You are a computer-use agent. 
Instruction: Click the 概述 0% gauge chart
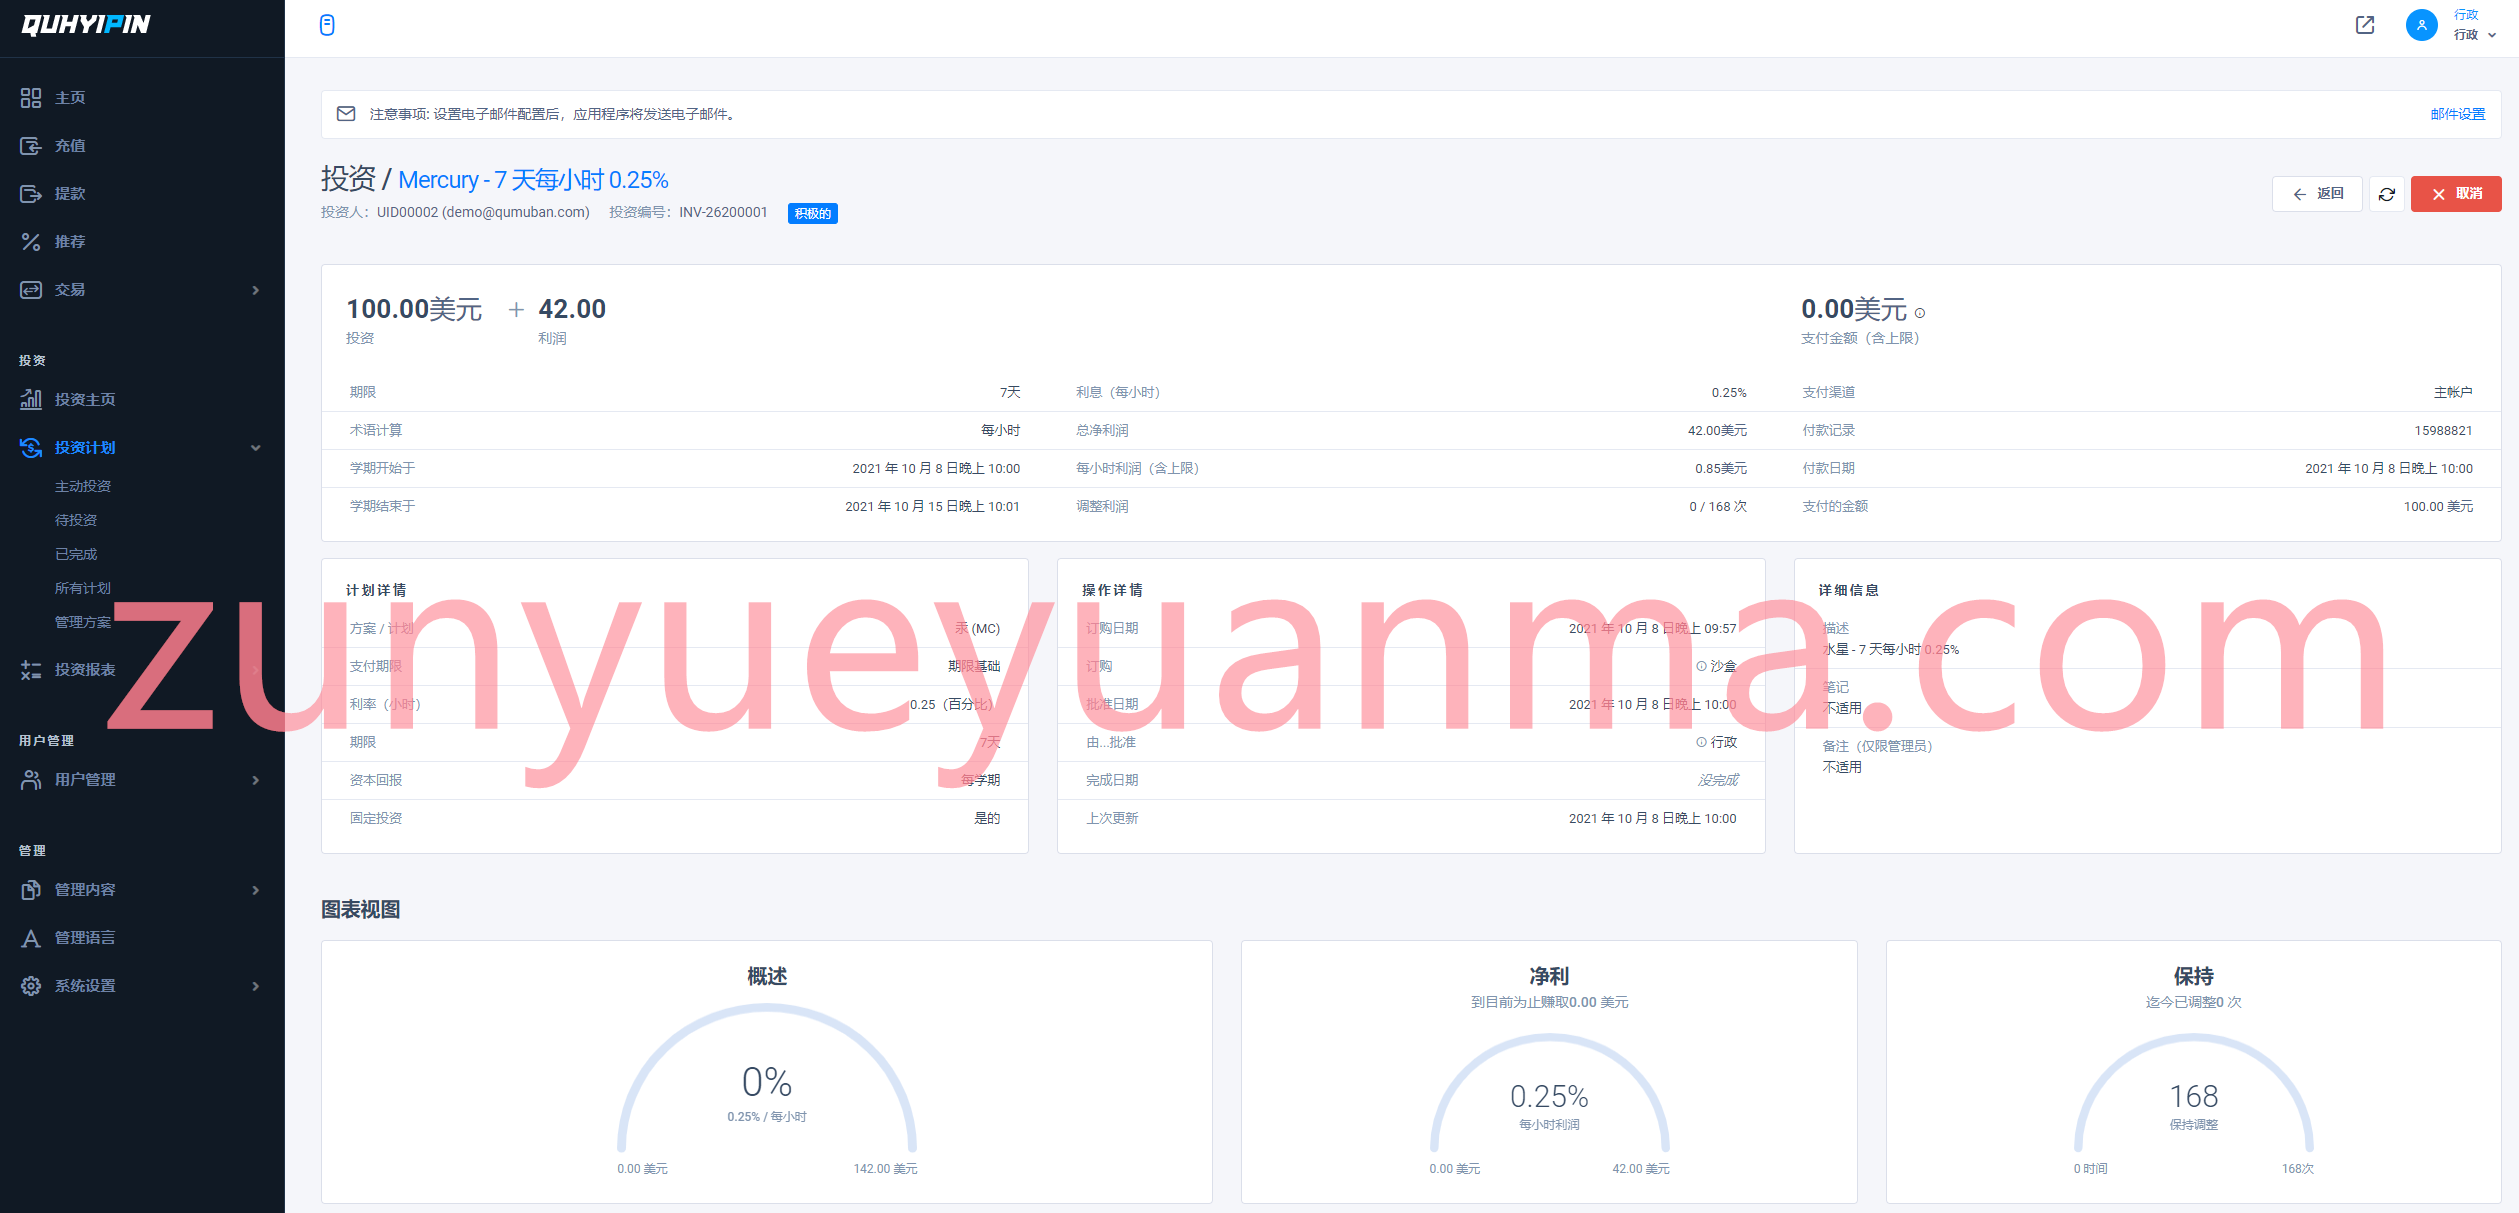pos(767,1080)
